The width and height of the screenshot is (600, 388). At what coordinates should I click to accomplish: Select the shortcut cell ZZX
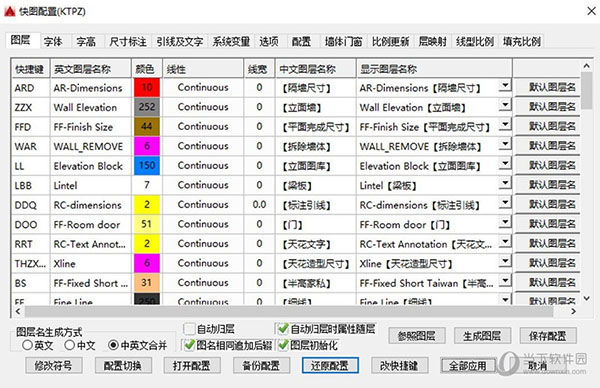click(31, 107)
